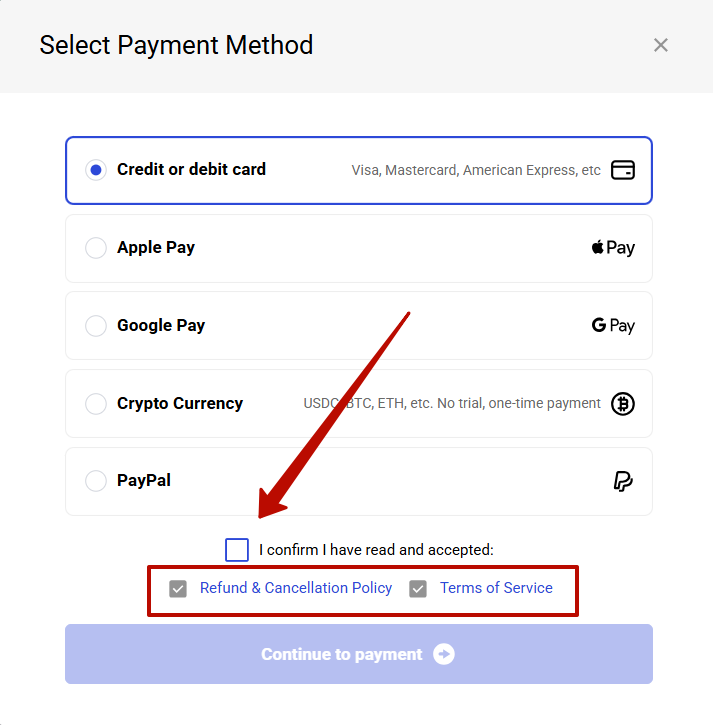Open the Terms of Service link
Image resolution: width=713 pixels, height=725 pixels.
(496, 588)
